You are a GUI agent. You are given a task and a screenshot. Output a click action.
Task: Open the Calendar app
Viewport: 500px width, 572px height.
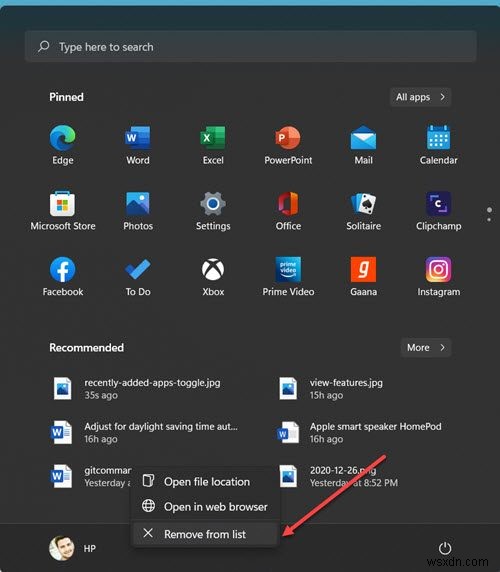[x=438, y=144]
